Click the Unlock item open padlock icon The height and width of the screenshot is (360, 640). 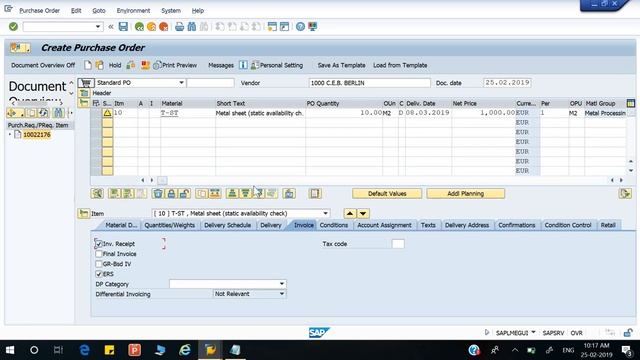[x=184, y=193]
